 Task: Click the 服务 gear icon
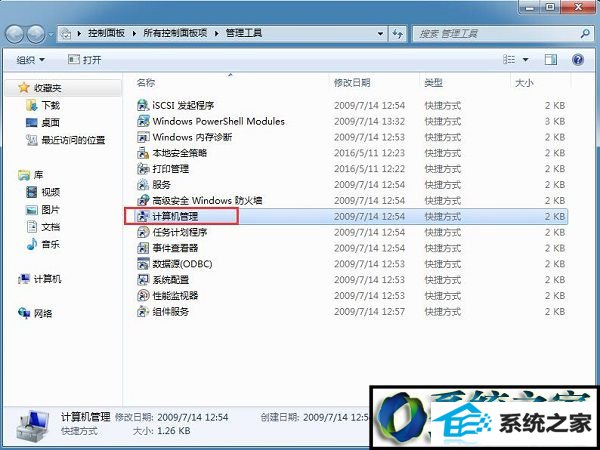(x=143, y=185)
